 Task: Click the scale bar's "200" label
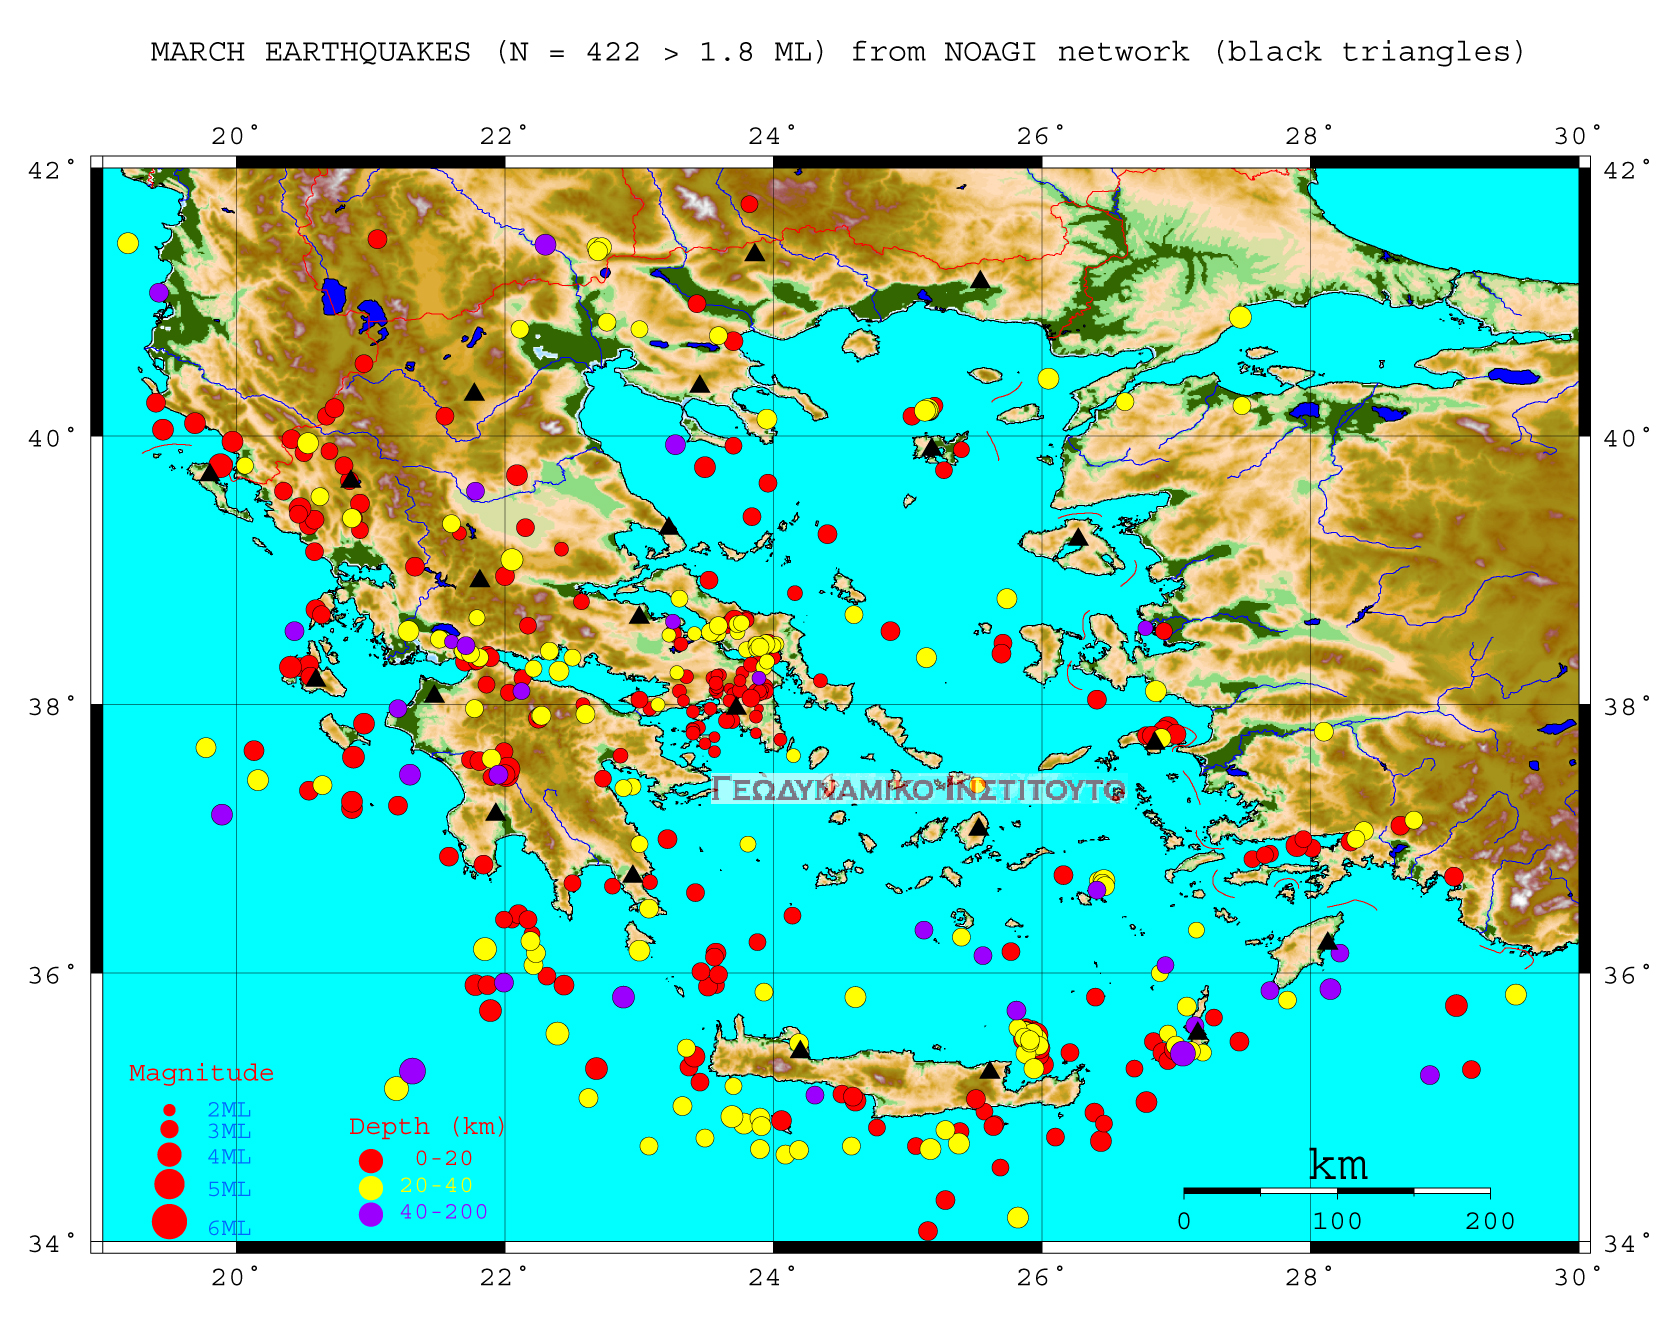(x=1491, y=1221)
